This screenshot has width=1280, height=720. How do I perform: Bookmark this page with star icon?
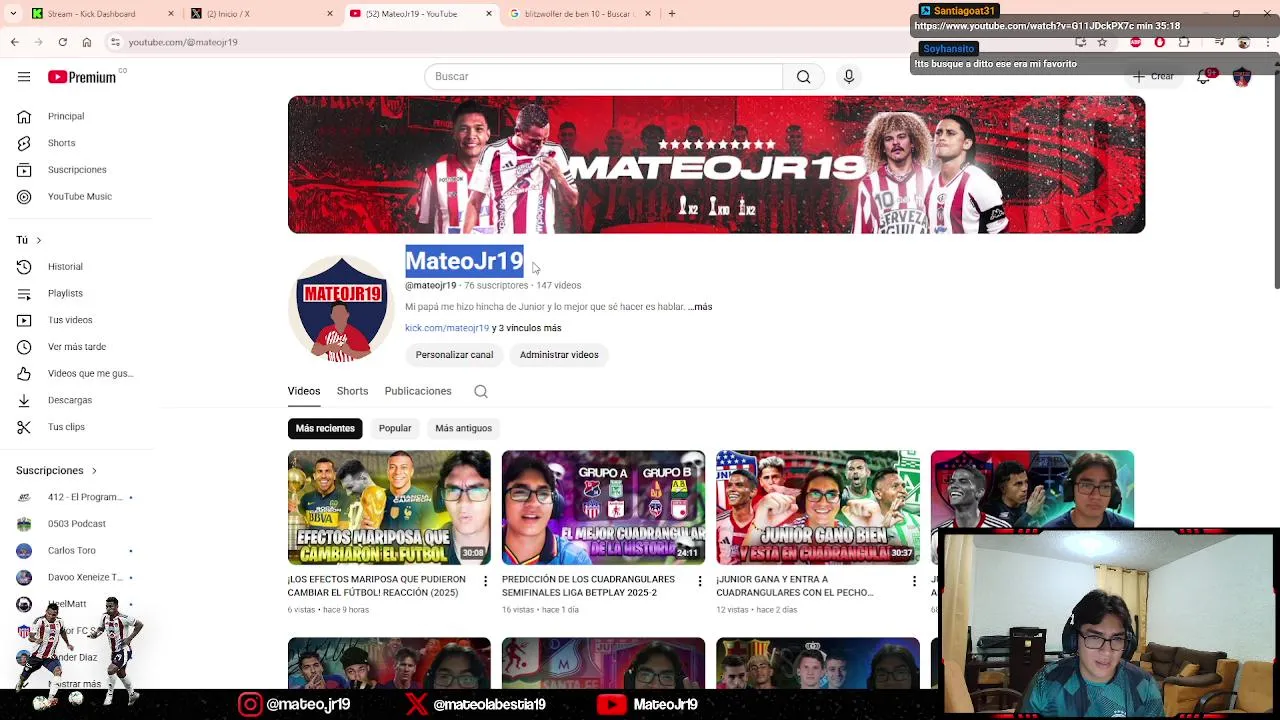pyautogui.click(x=1102, y=42)
